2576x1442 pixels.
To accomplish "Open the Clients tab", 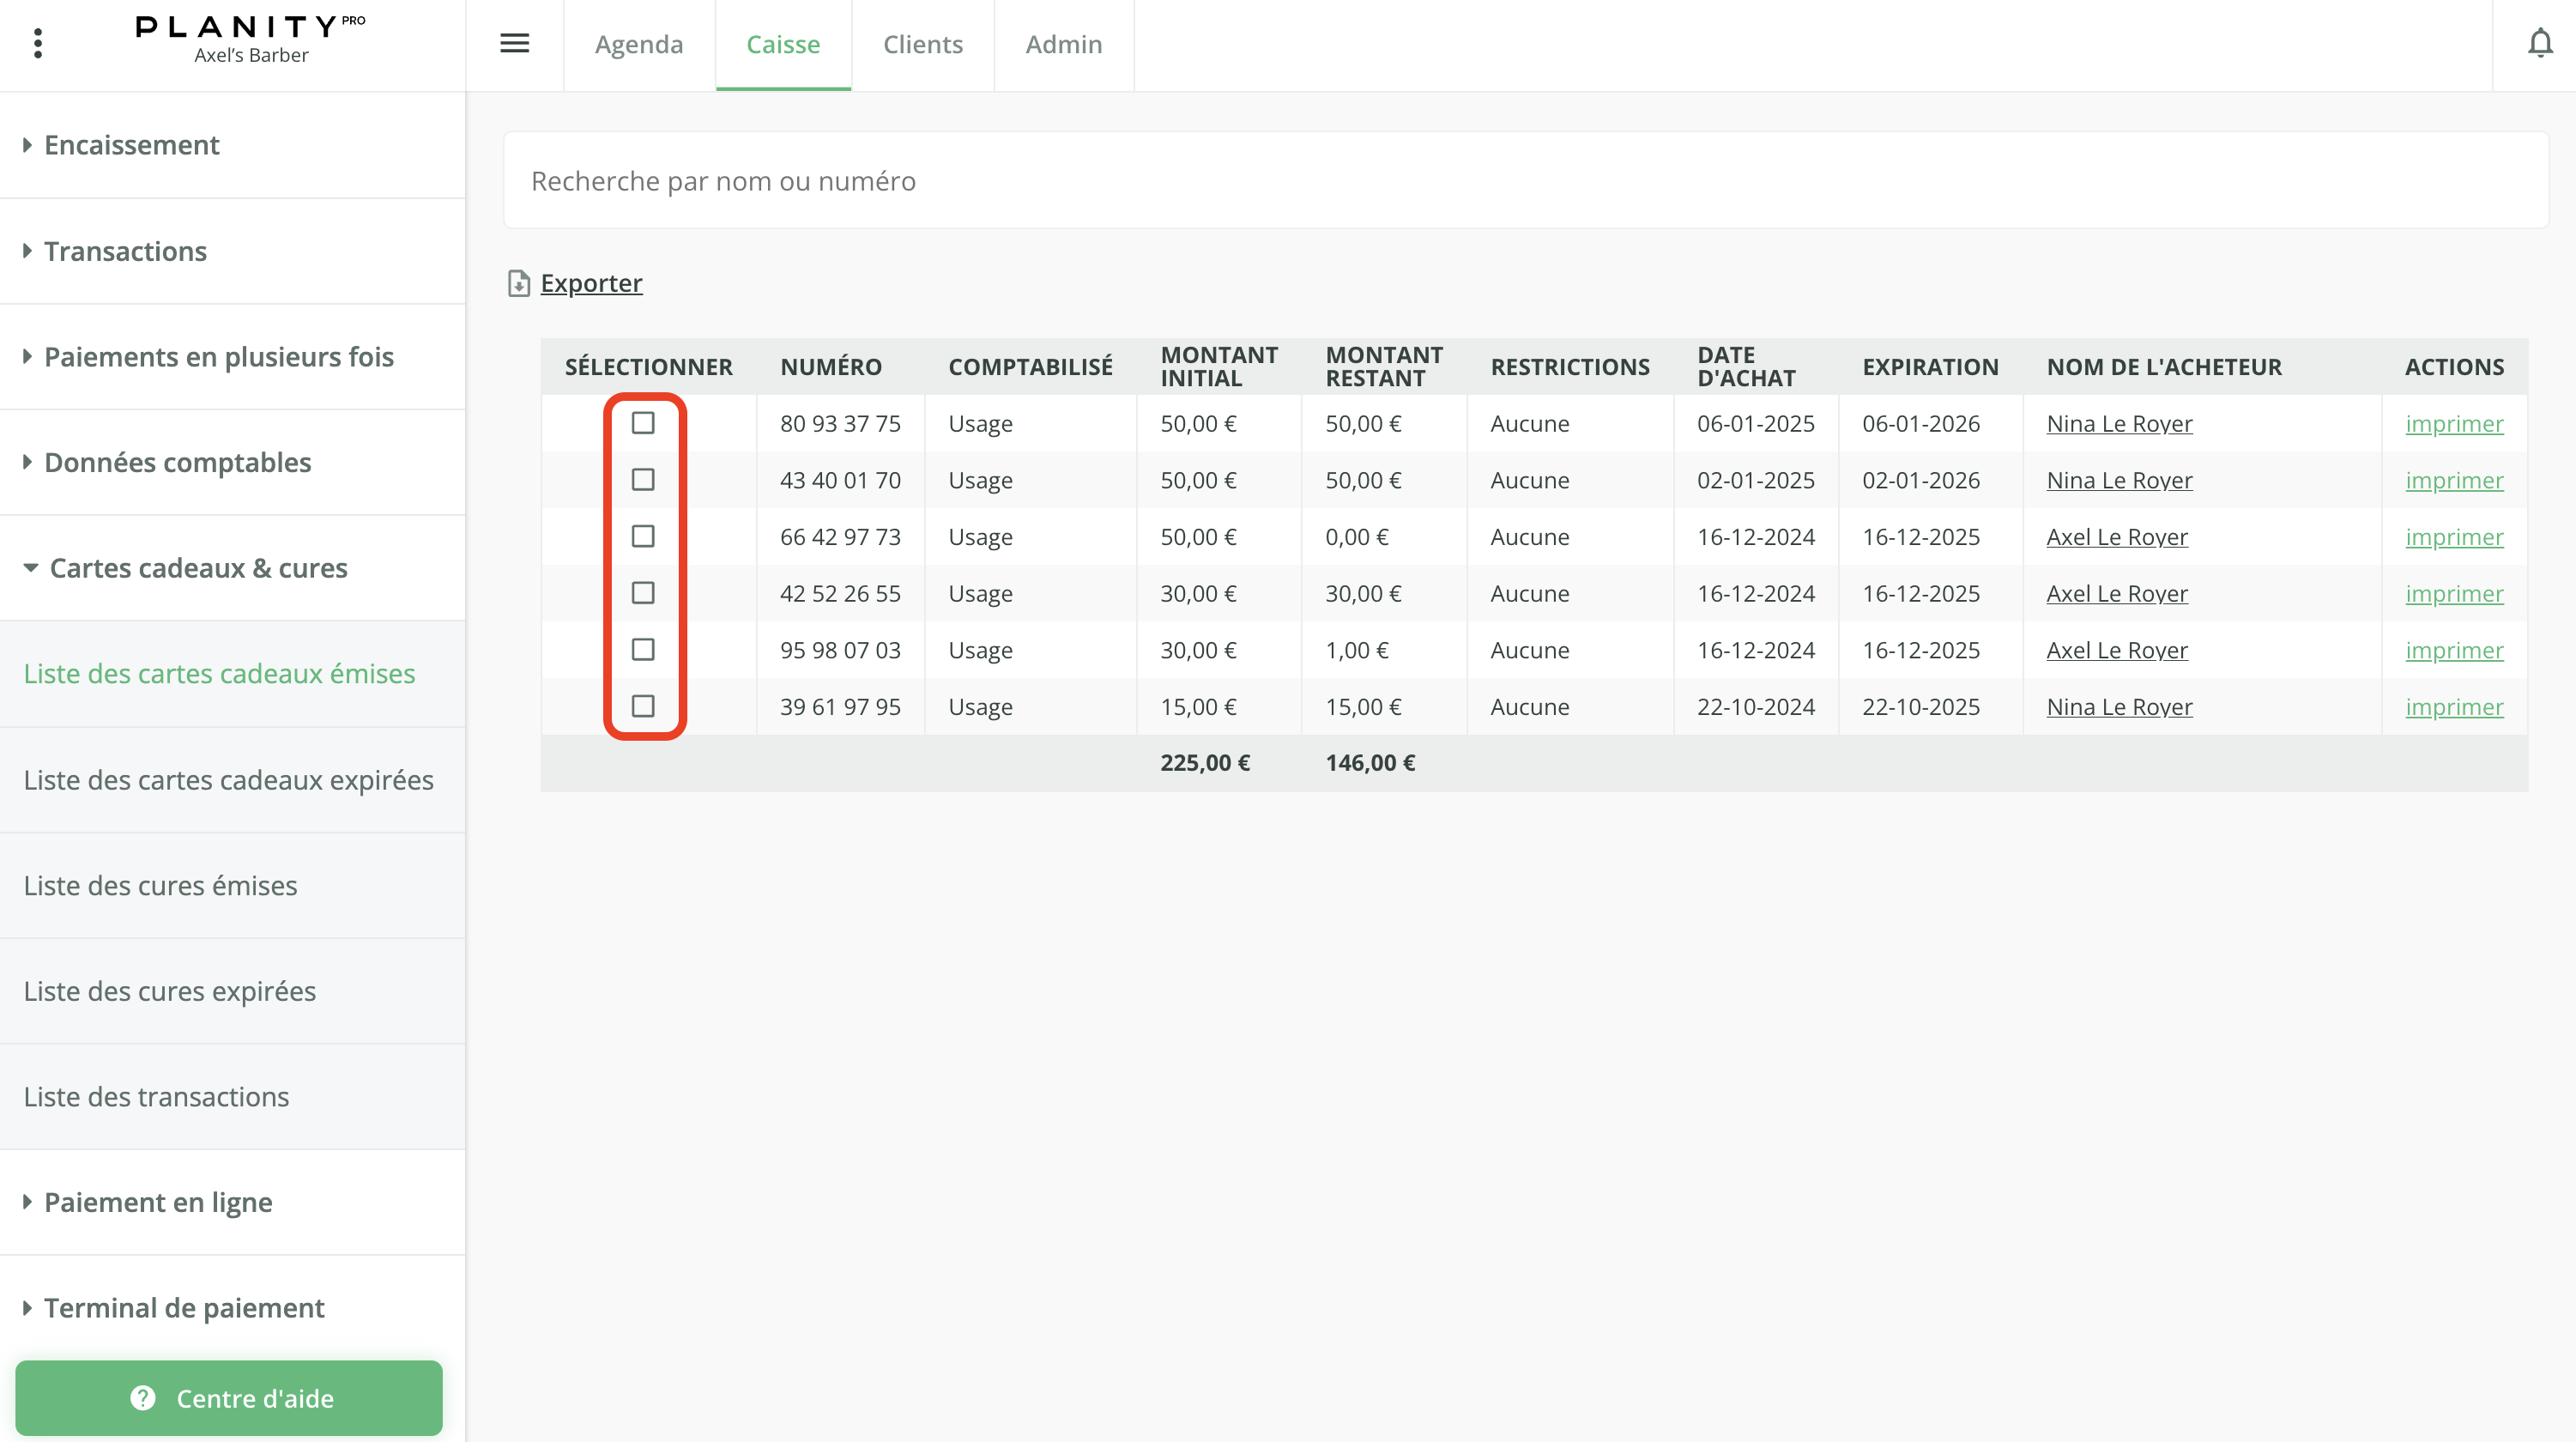I will click(922, 44).
